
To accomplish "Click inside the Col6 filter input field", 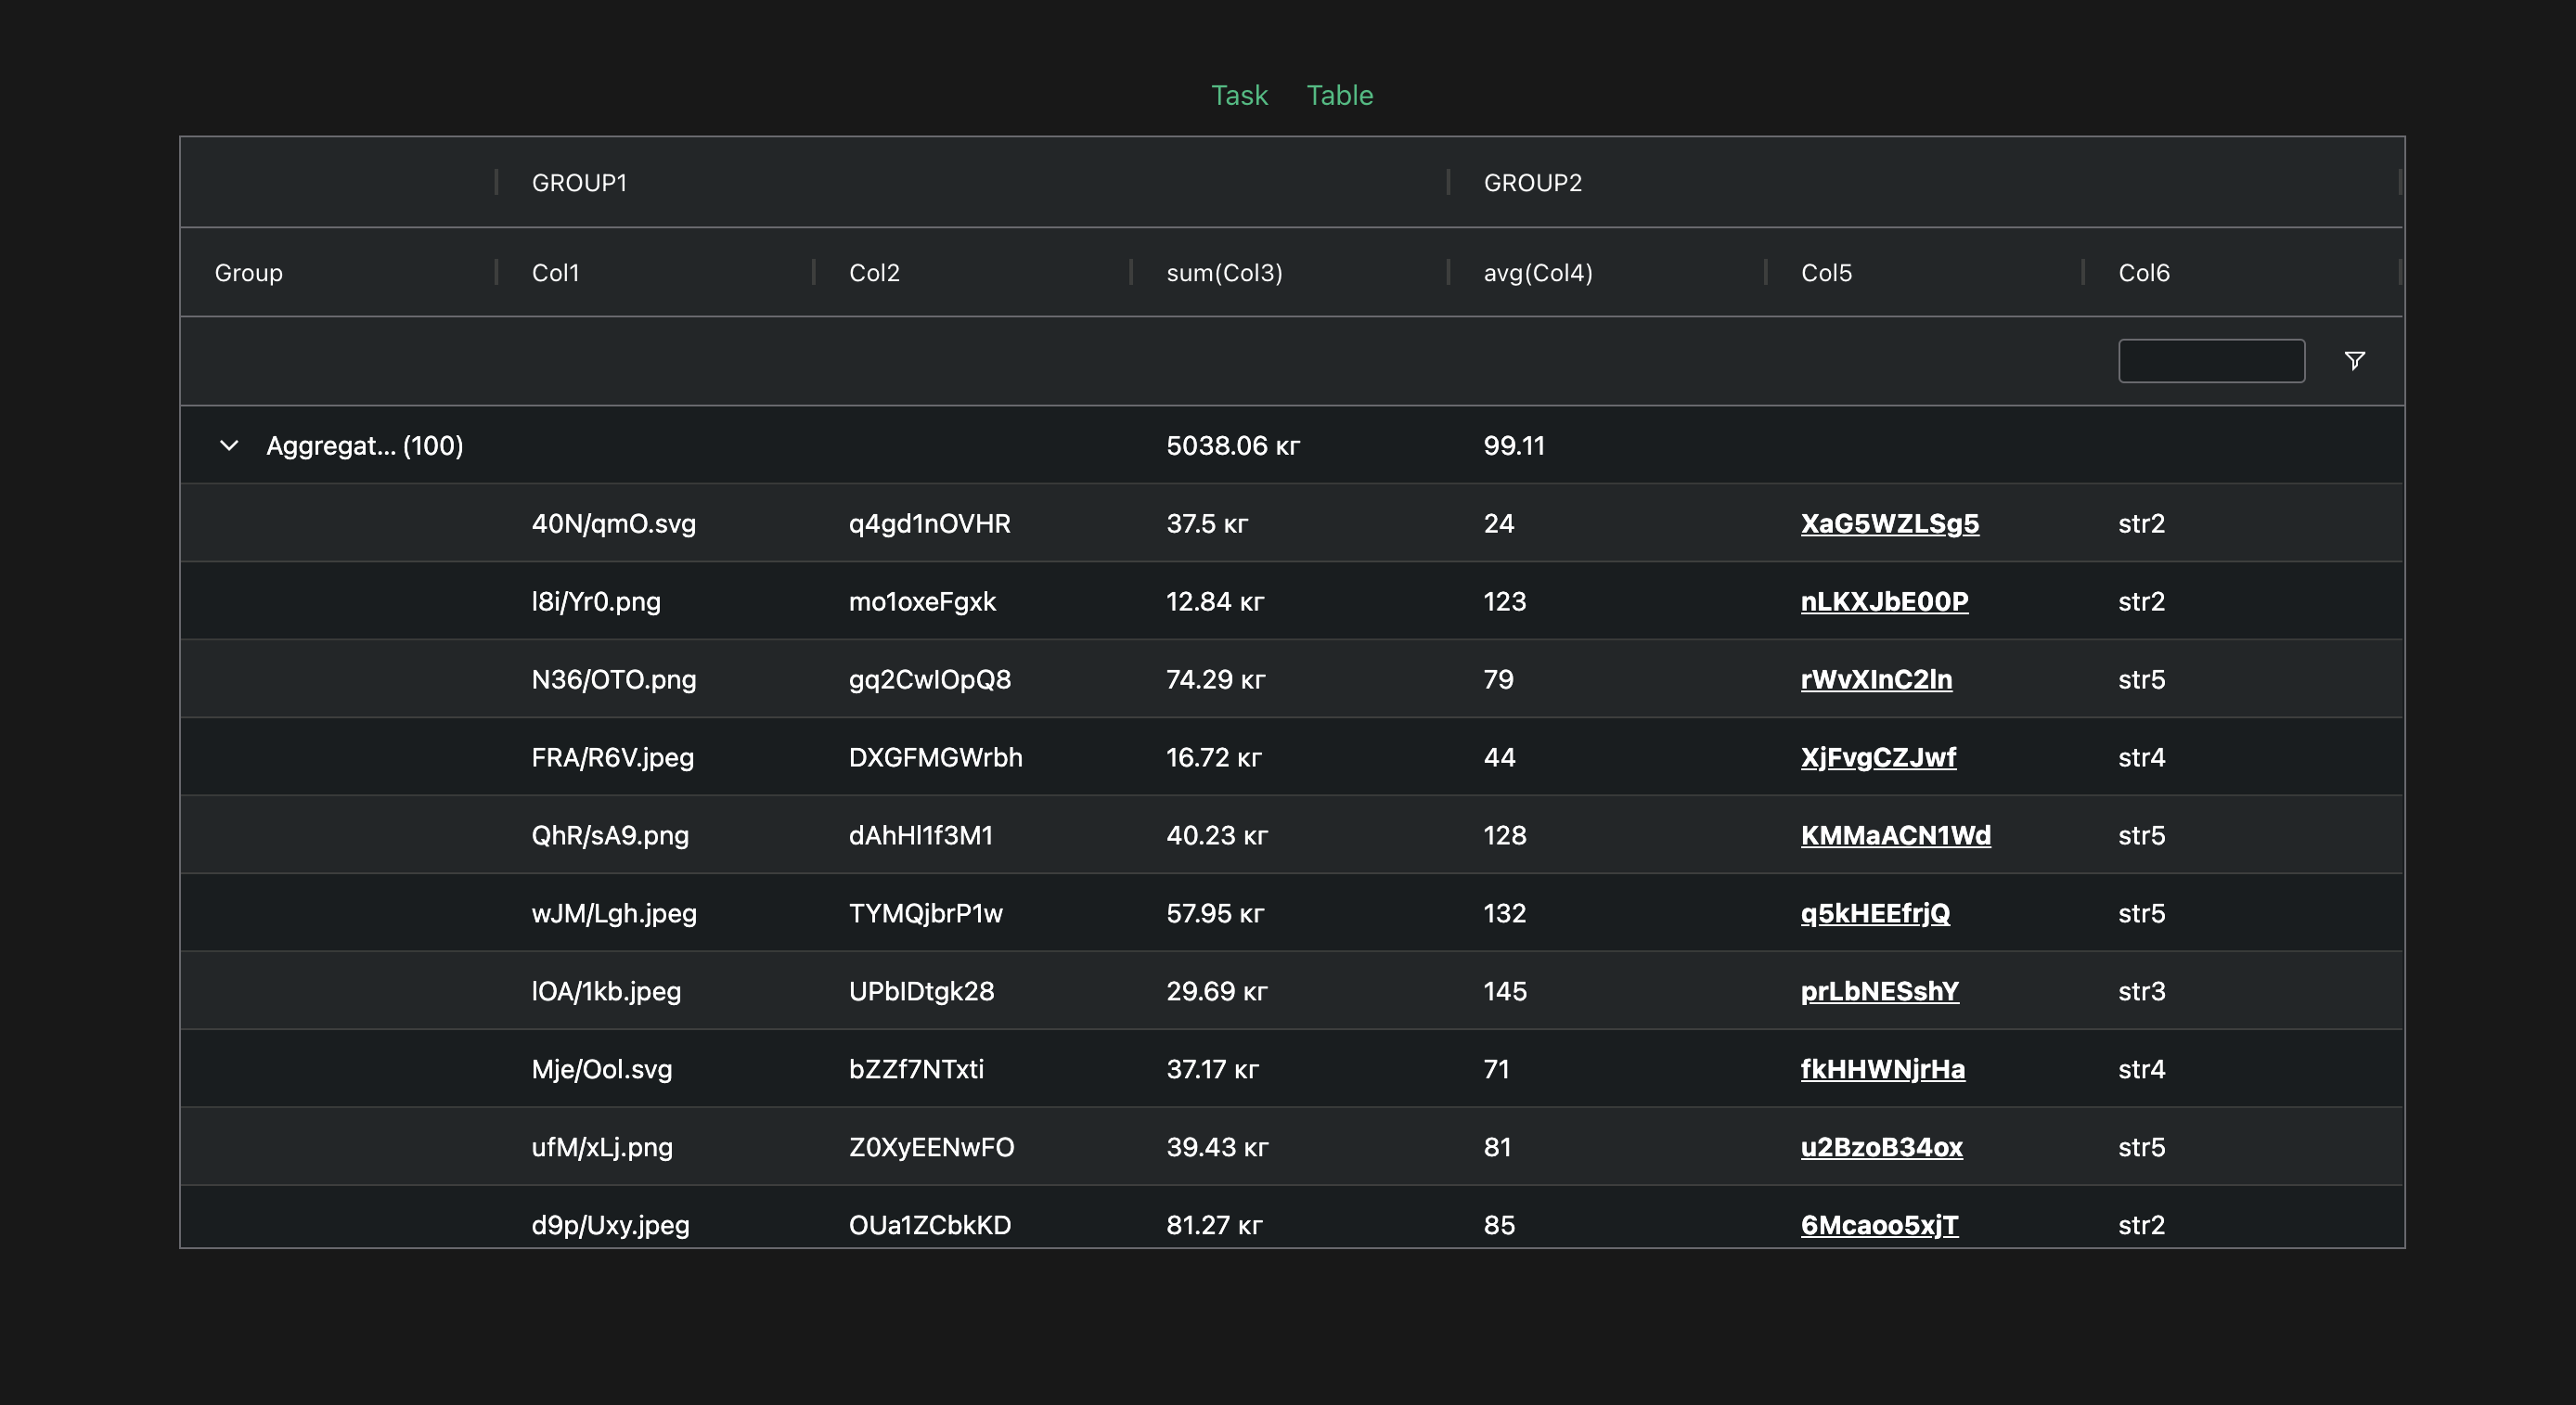I will [x=2211, y=360].
